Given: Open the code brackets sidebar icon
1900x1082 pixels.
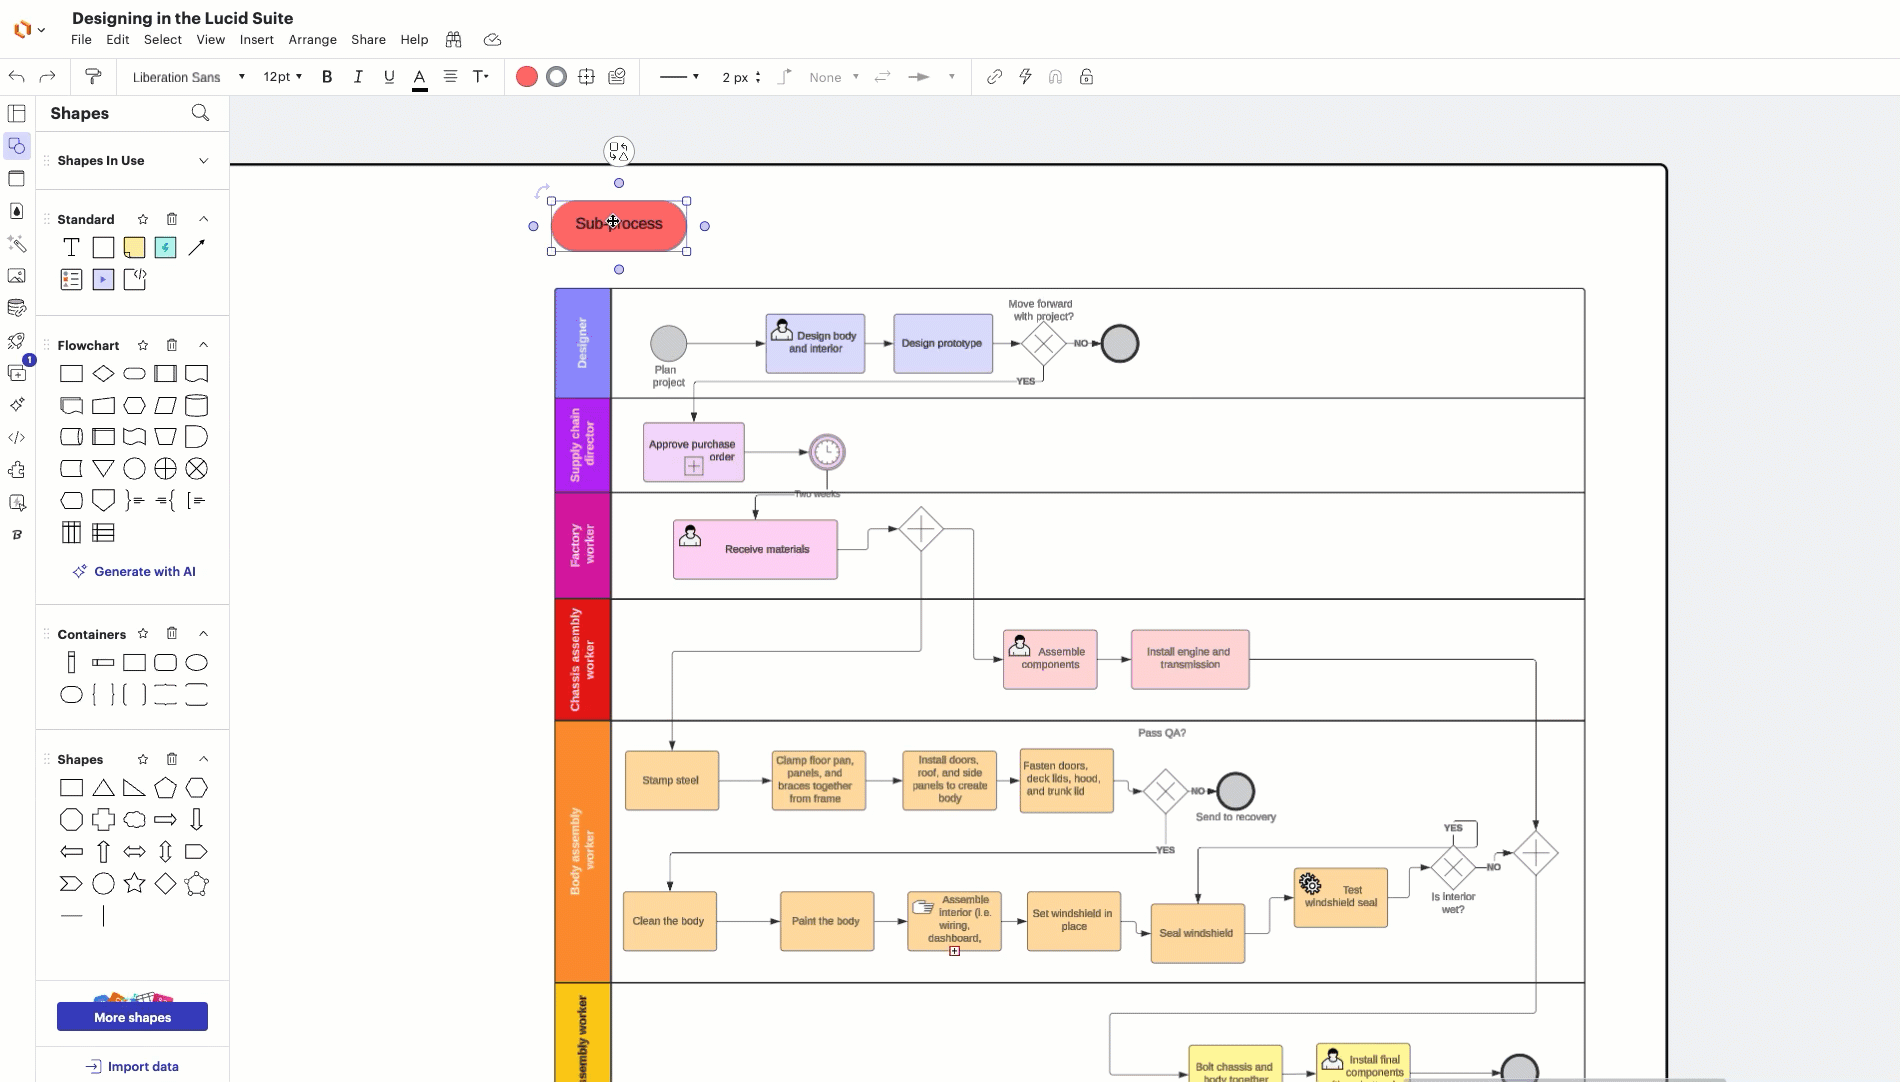Looking at the screenshot, I should coord(17,438).
